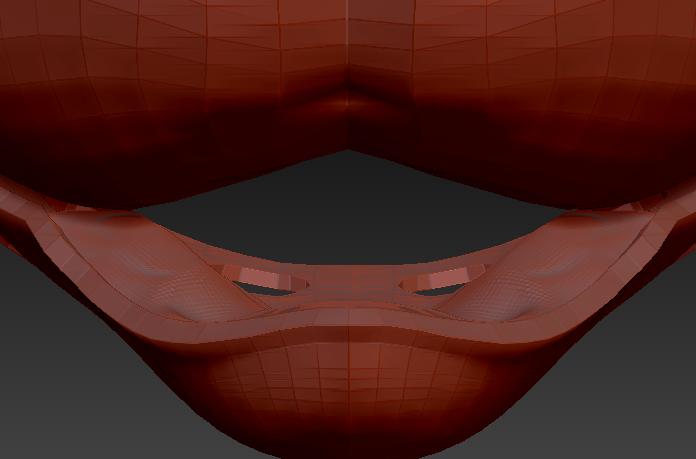
Task: Click the right slot opening in the mesh
Action: point(442,281)
